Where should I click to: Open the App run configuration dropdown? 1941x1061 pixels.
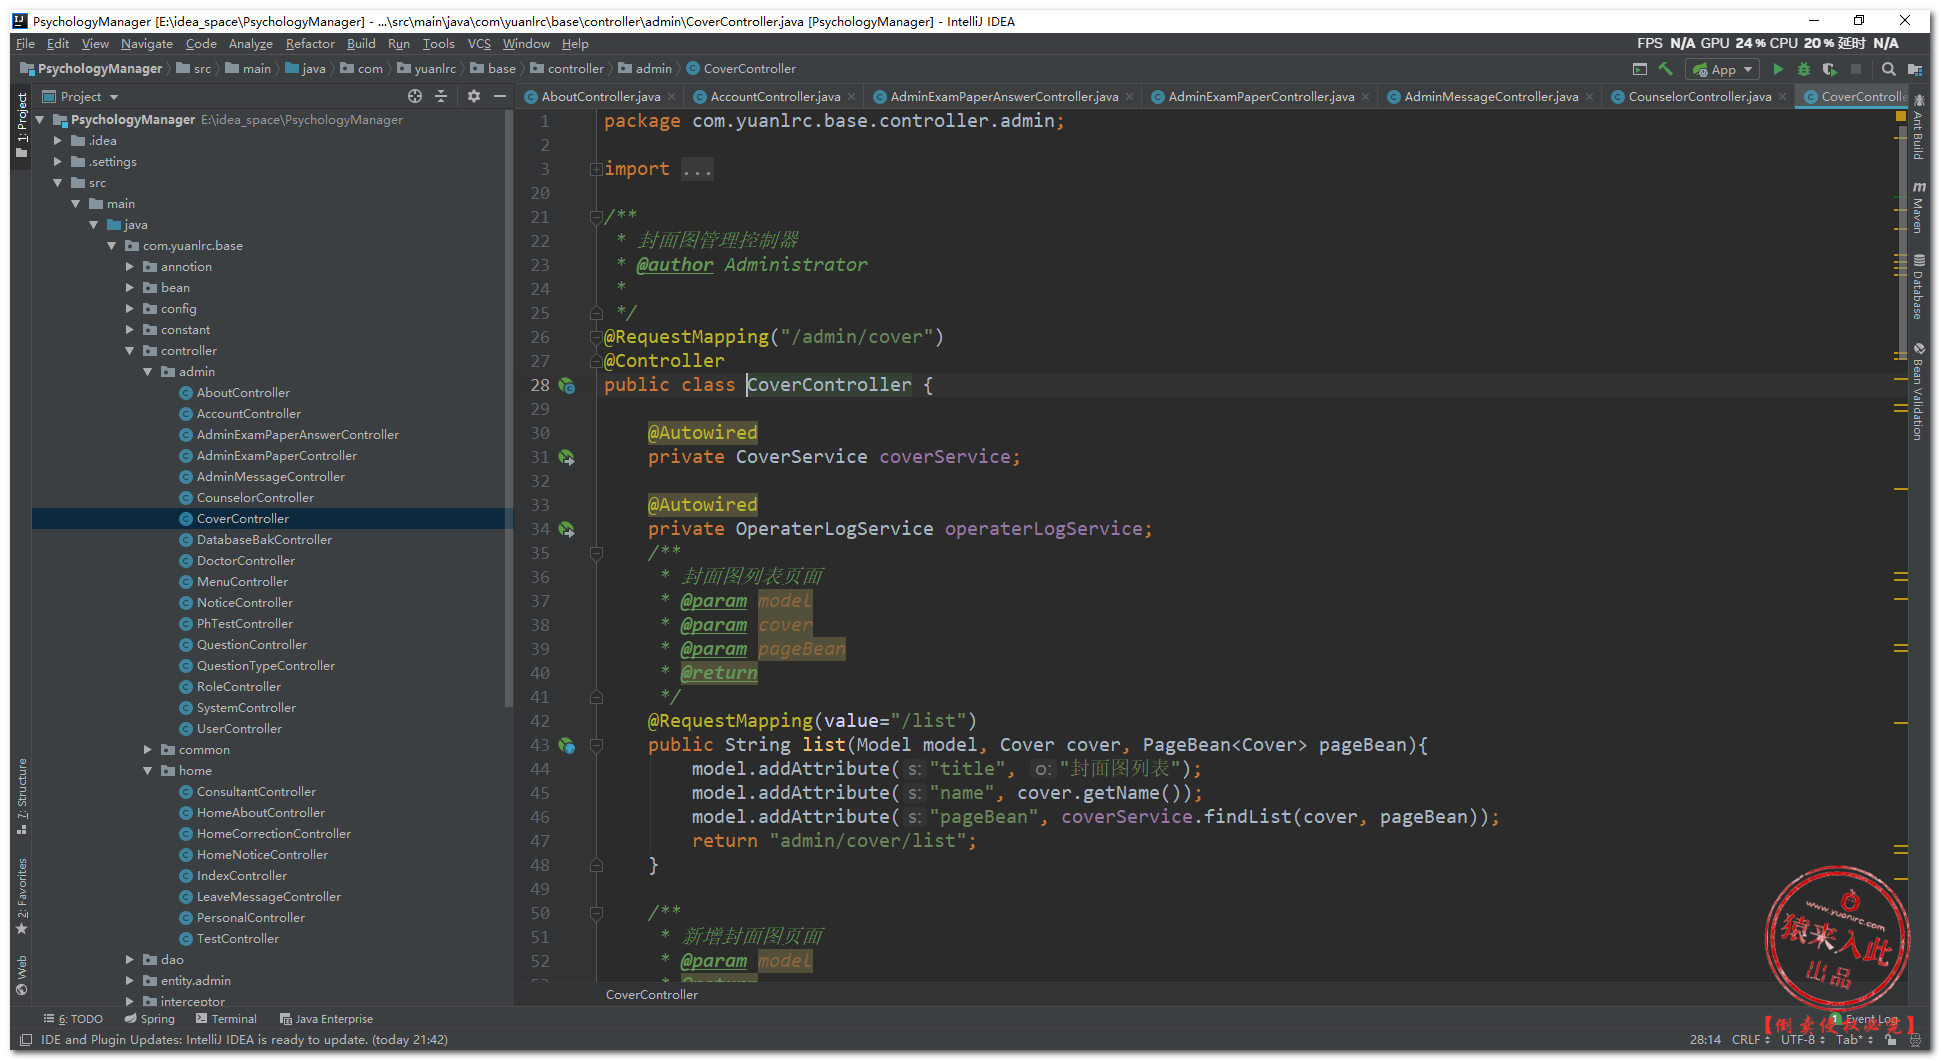[x=1722, y=69]
